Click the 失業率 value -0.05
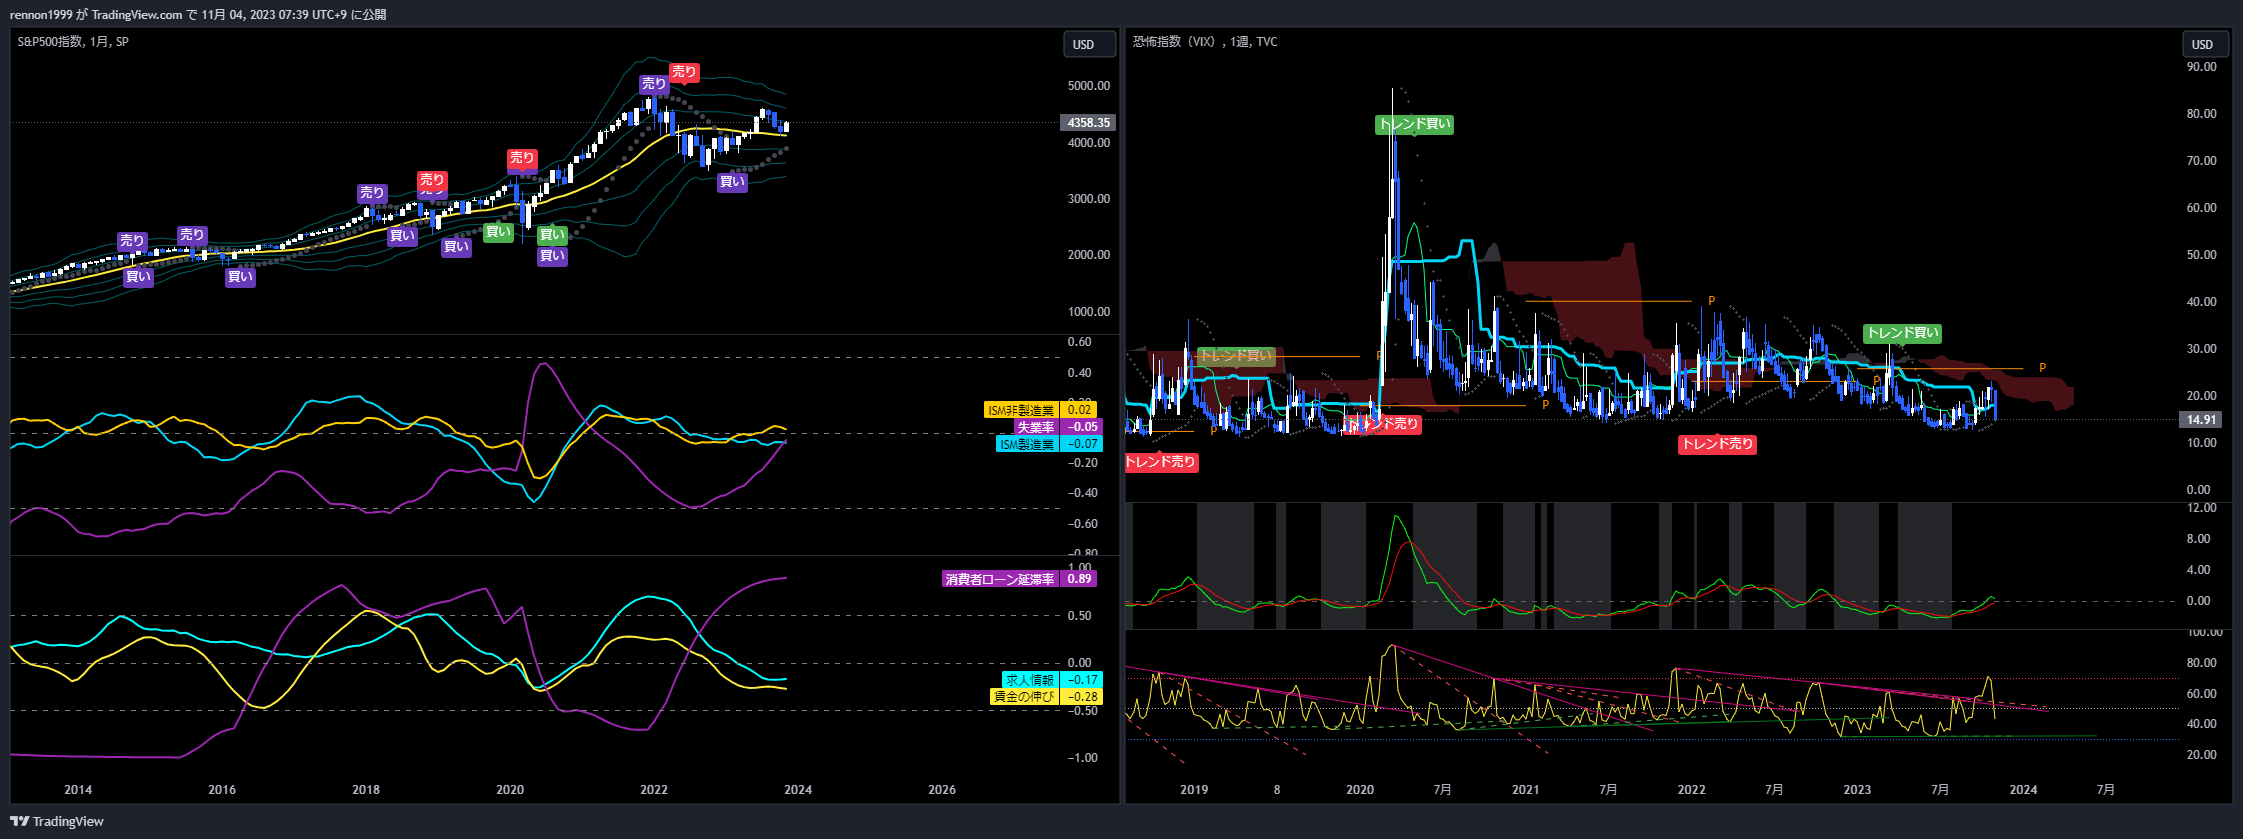 [x=1080, y=427]
